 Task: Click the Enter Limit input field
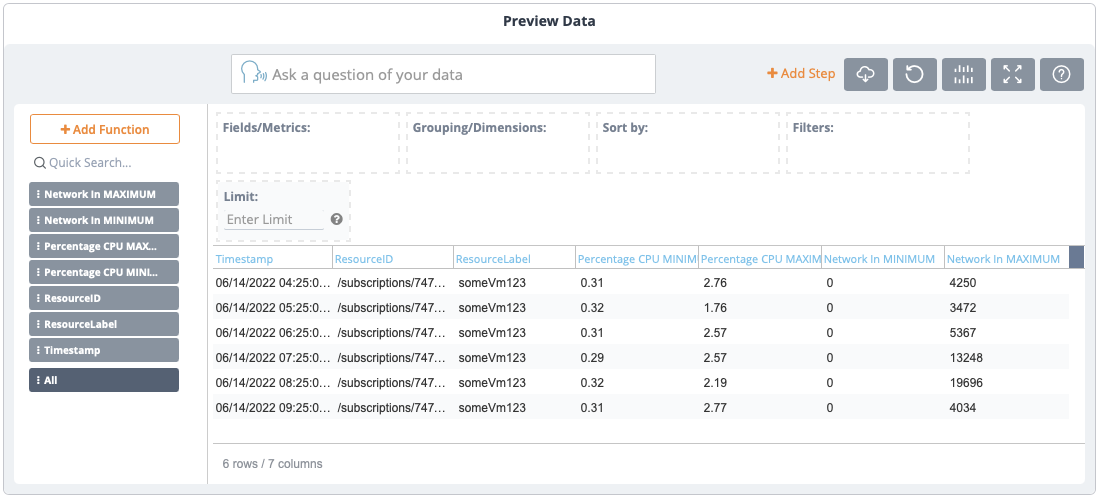[x=273, y=220]
